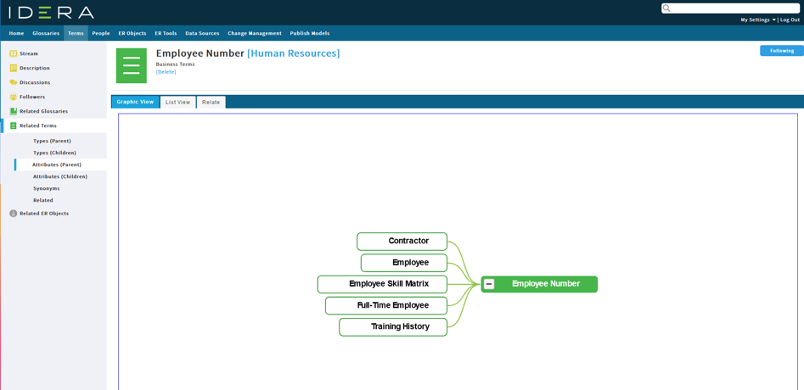Open the Home menu
The image size is (804, 390).
point(16,33)
